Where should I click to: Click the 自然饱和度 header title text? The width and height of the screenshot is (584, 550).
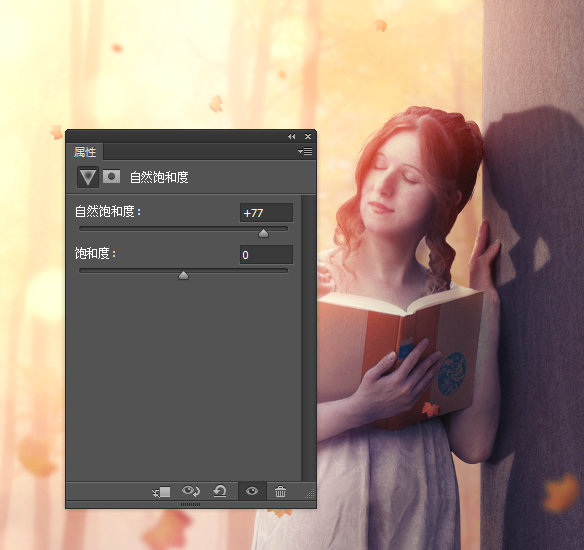click(159, 177)
